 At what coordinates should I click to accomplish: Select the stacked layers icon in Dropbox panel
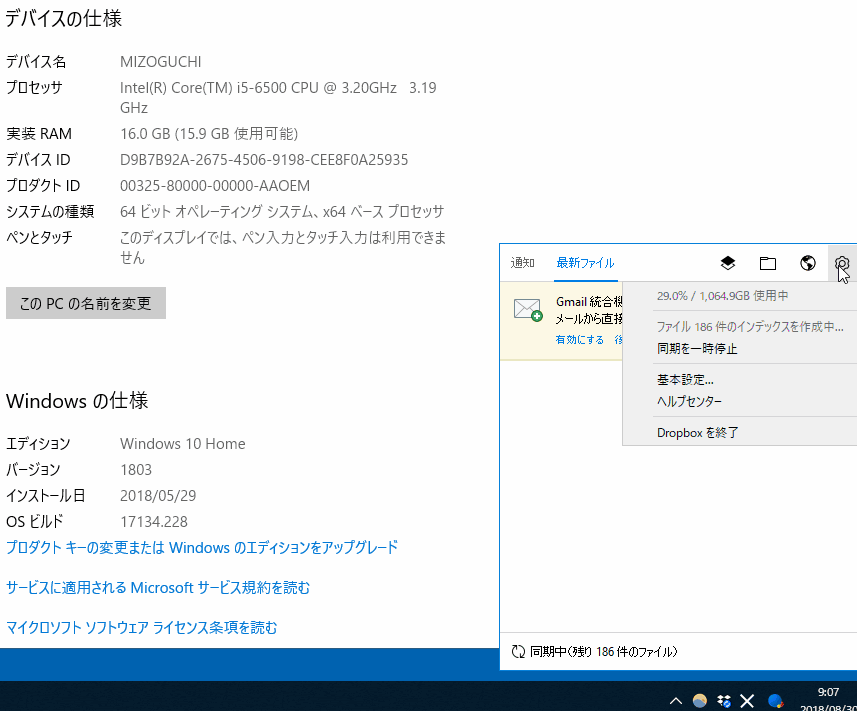[x=727, y=263]
